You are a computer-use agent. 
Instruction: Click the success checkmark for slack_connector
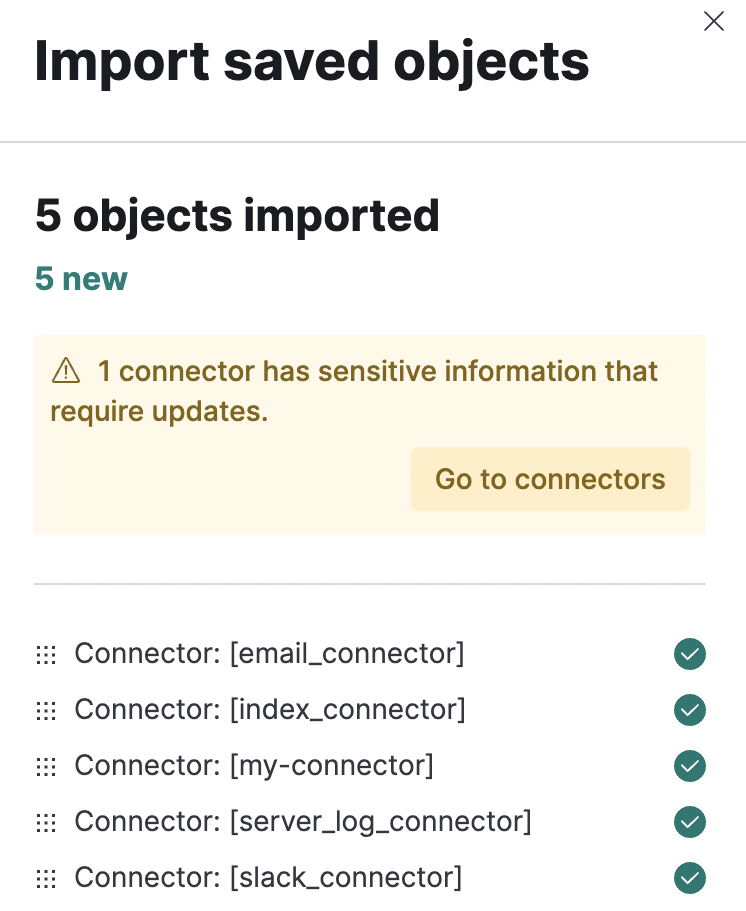pos(690,878)
